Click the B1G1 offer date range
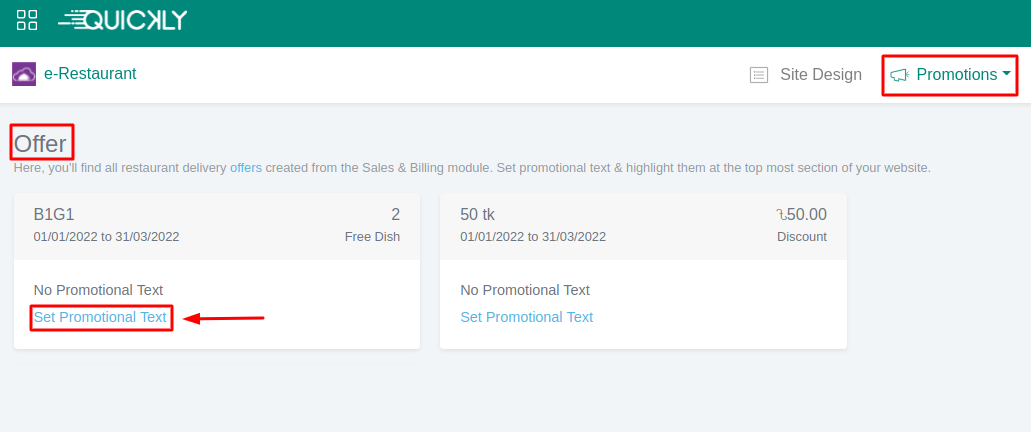 (106, 237)
